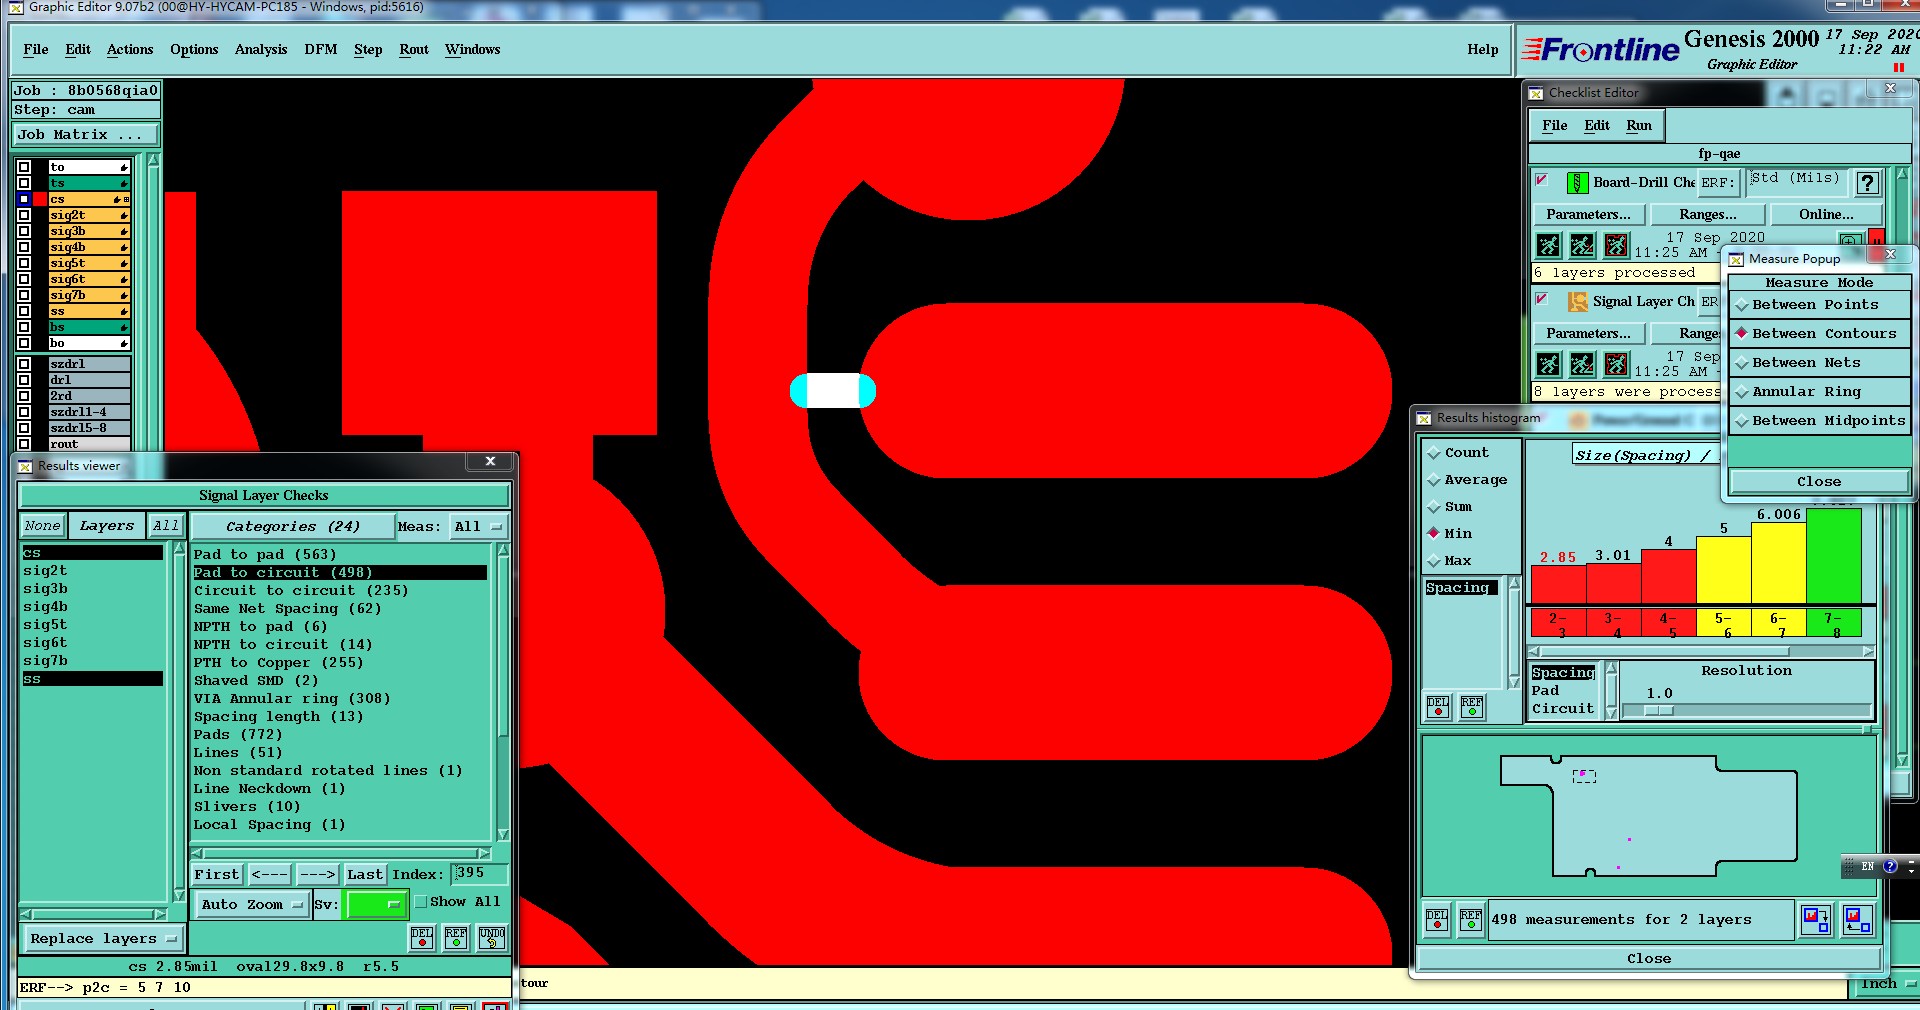The width and height of the screenshot is (1920, 1010).
Task: Toggle Board-Drill check checkbox
Action: click(x=1542, y=180)
